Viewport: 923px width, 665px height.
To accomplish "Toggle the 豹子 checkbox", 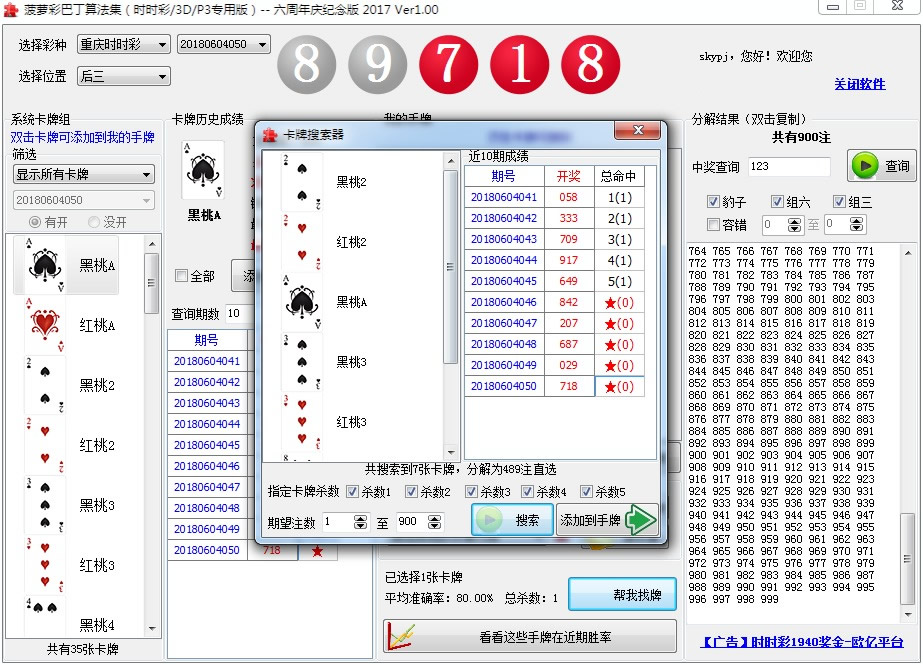I will 713,202.
